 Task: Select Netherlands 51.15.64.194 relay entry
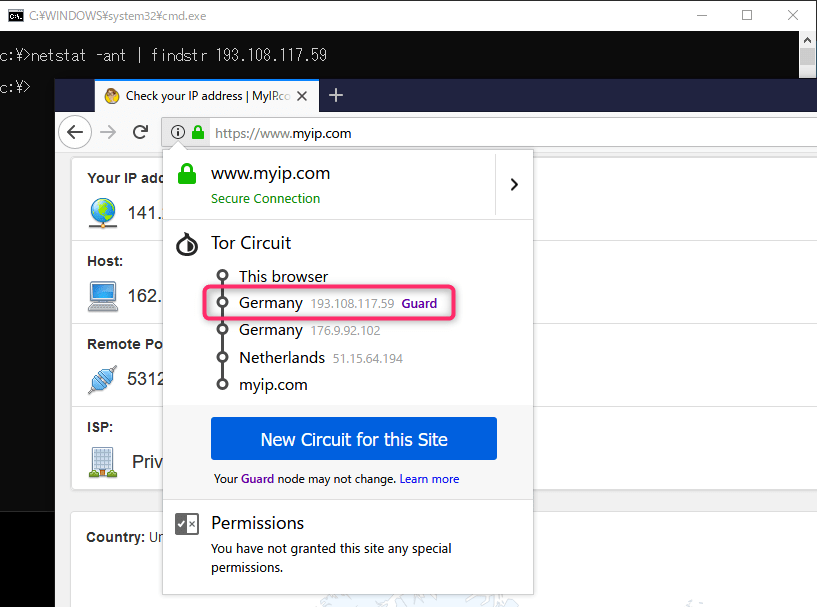click(x=321, y=358)
